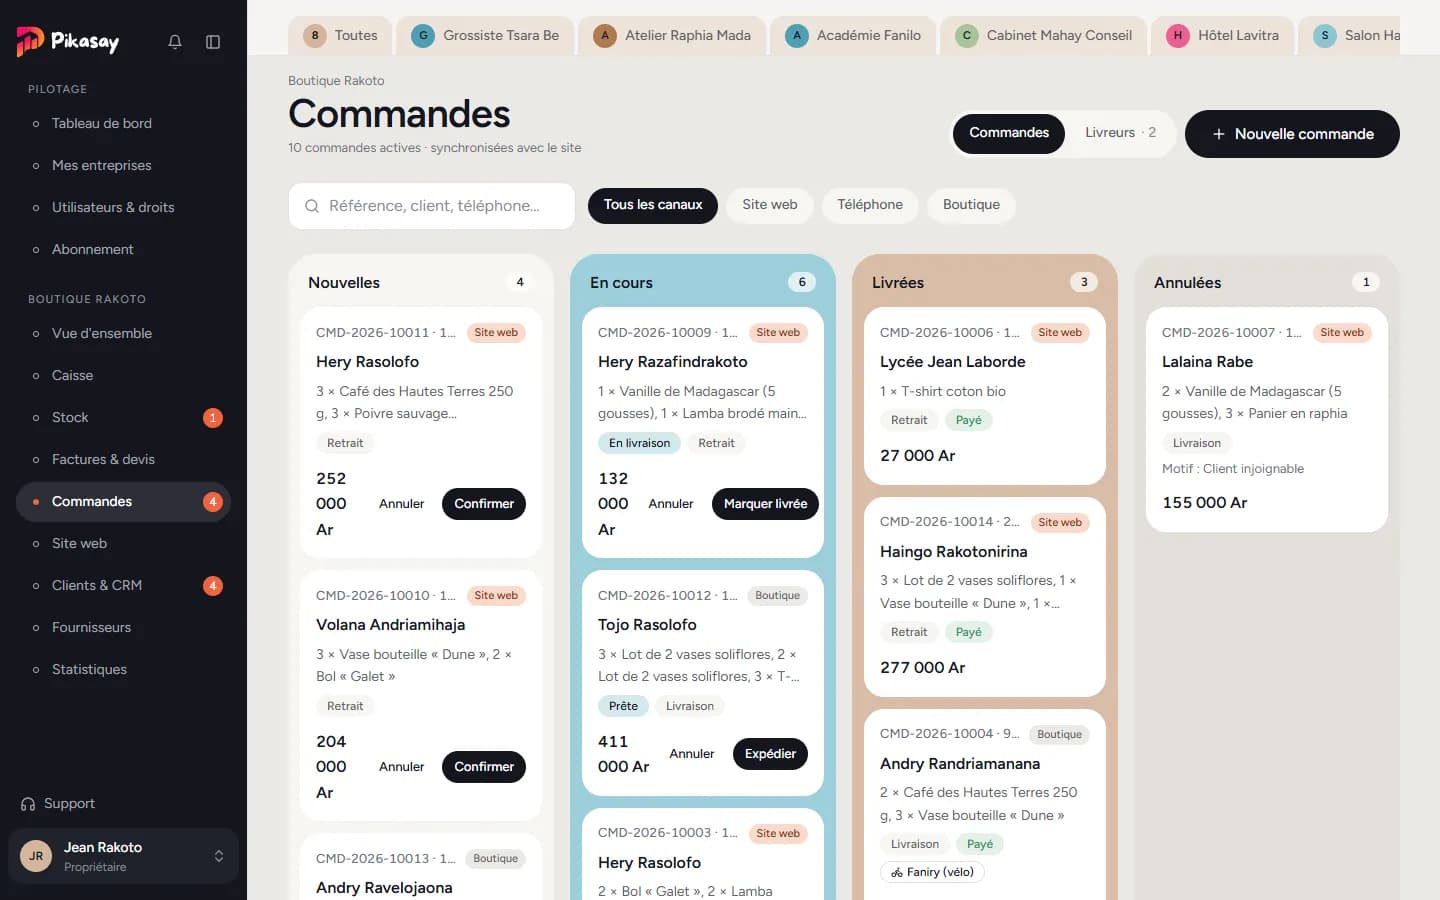
Task: Click the "Prête" status tag
Action: coord(623,706)
